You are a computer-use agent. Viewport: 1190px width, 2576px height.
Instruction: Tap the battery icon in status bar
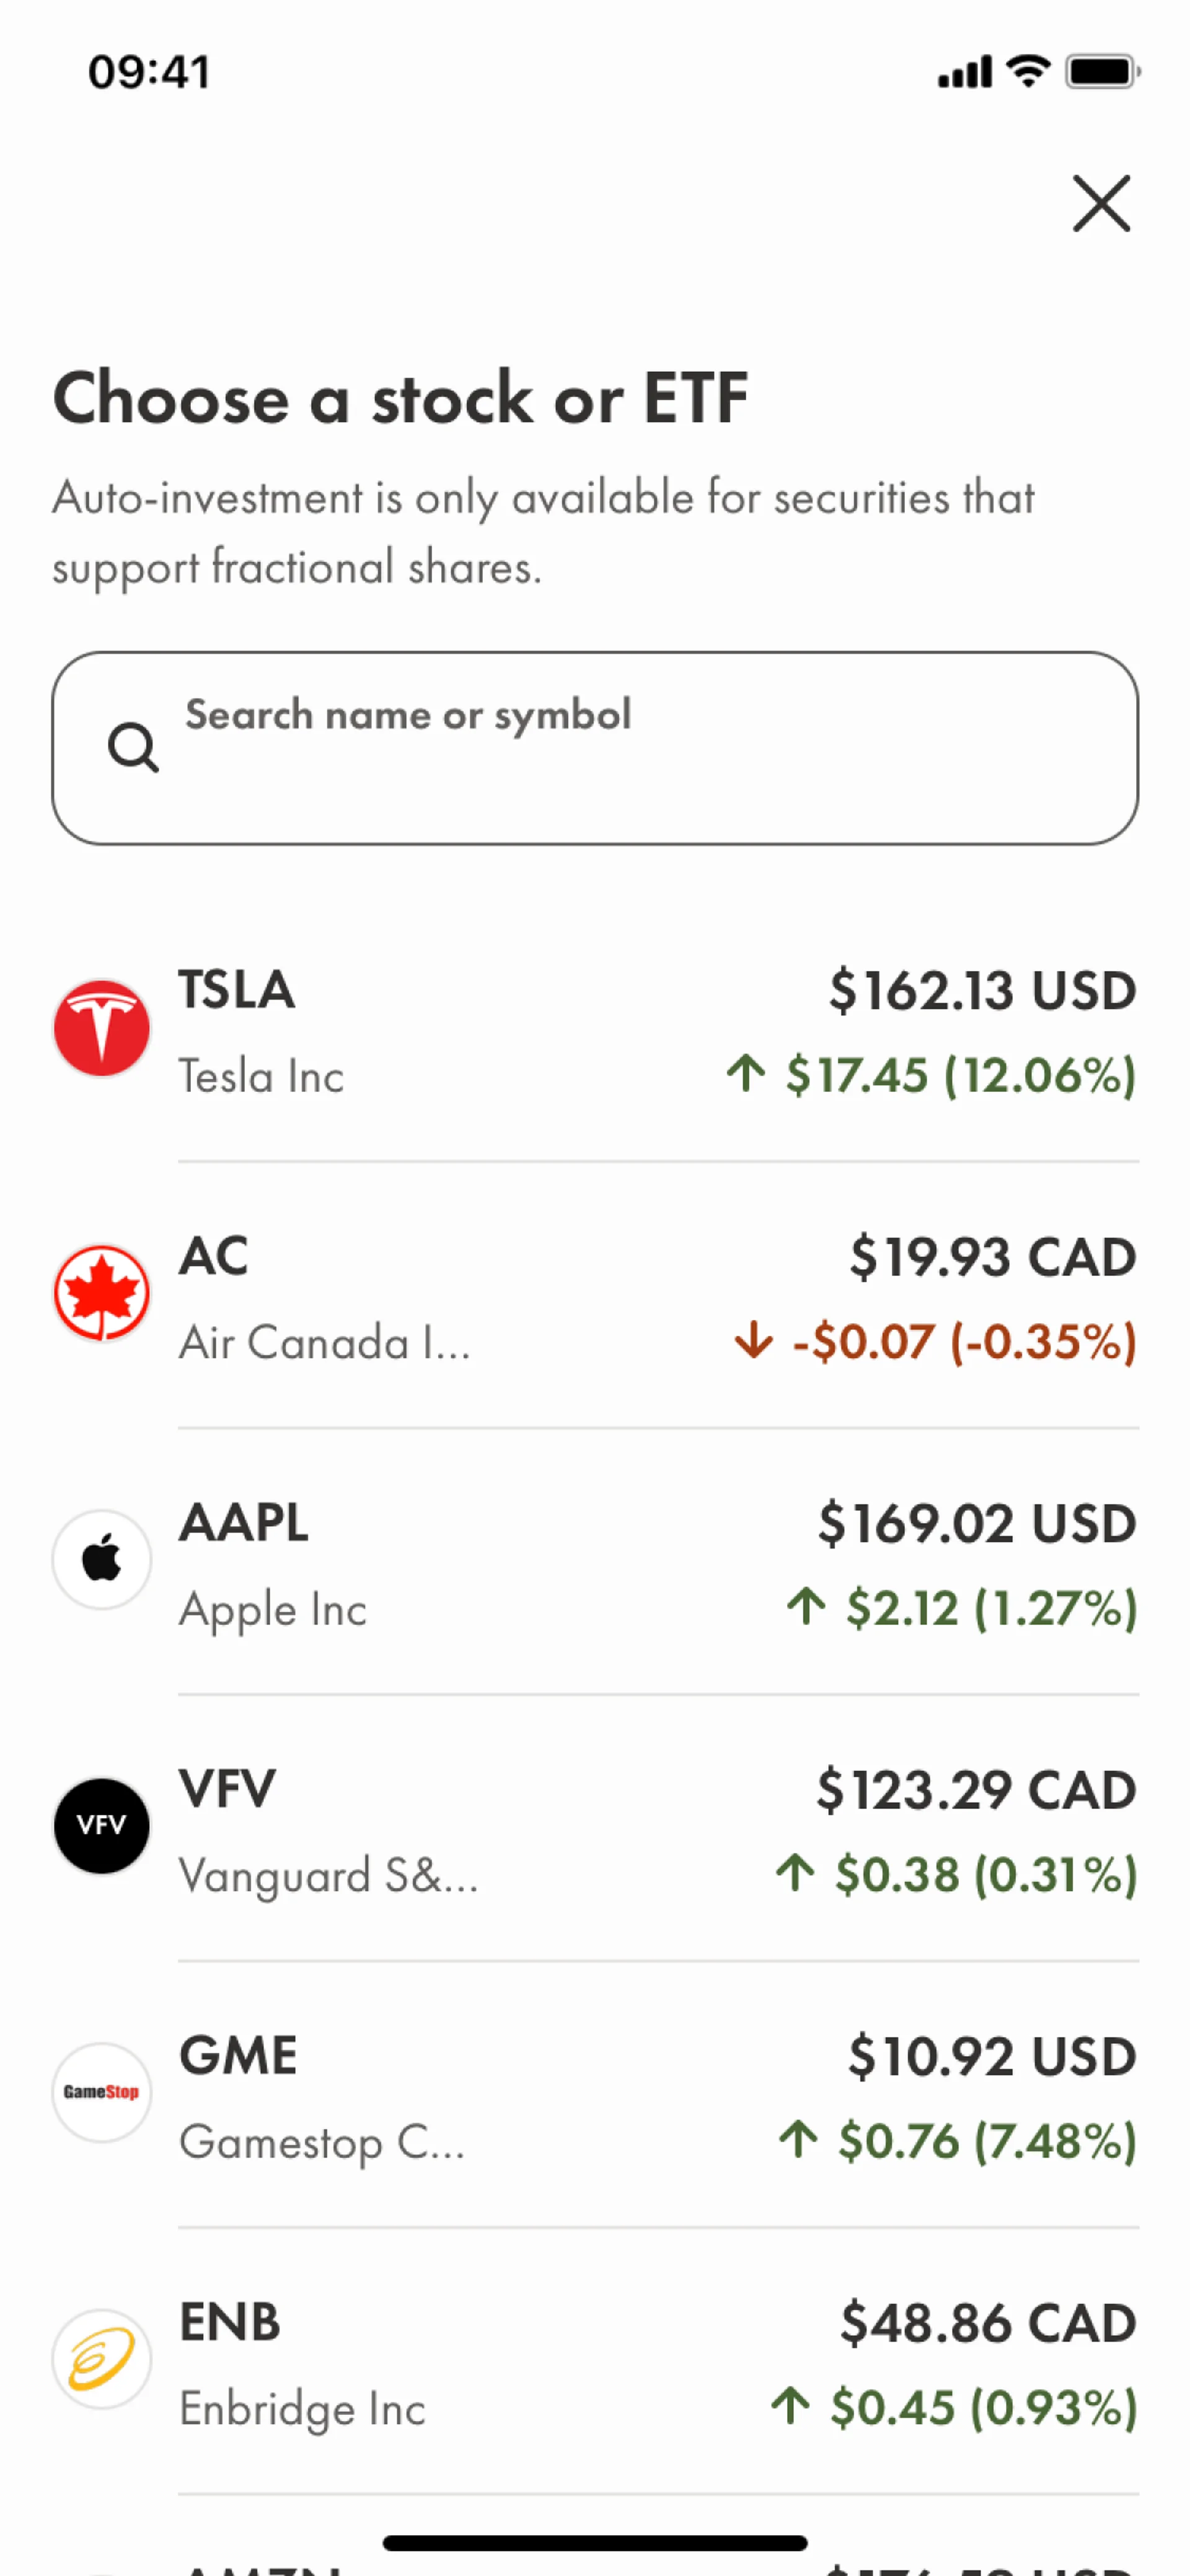point(1102,72)
